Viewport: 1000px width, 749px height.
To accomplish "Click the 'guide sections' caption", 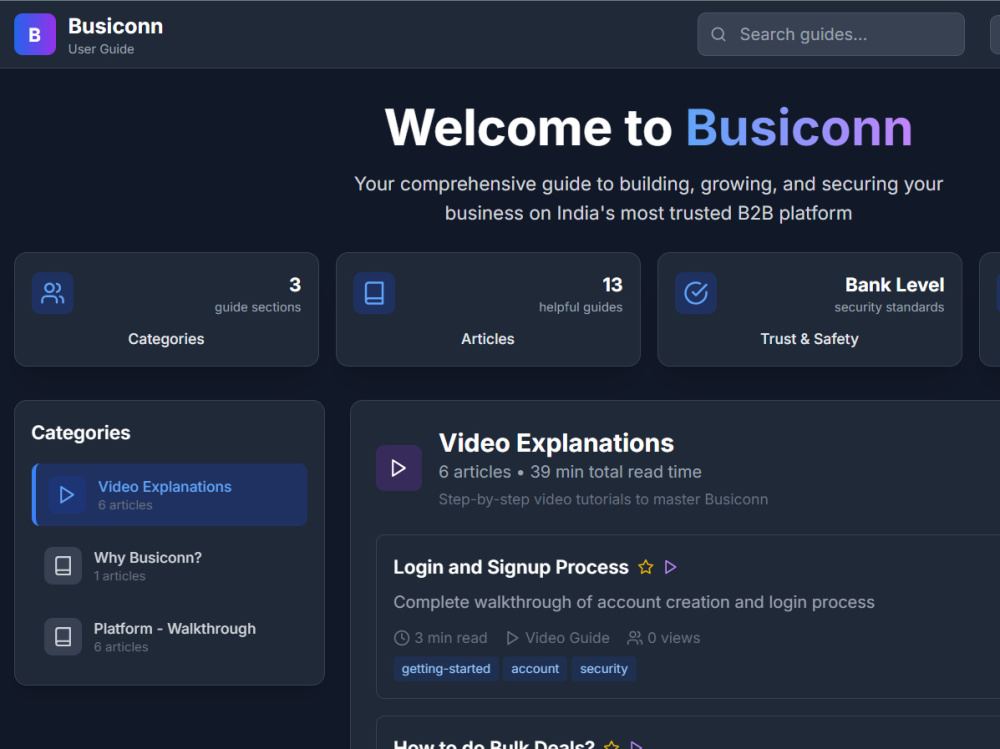I will tap(258, 308).
